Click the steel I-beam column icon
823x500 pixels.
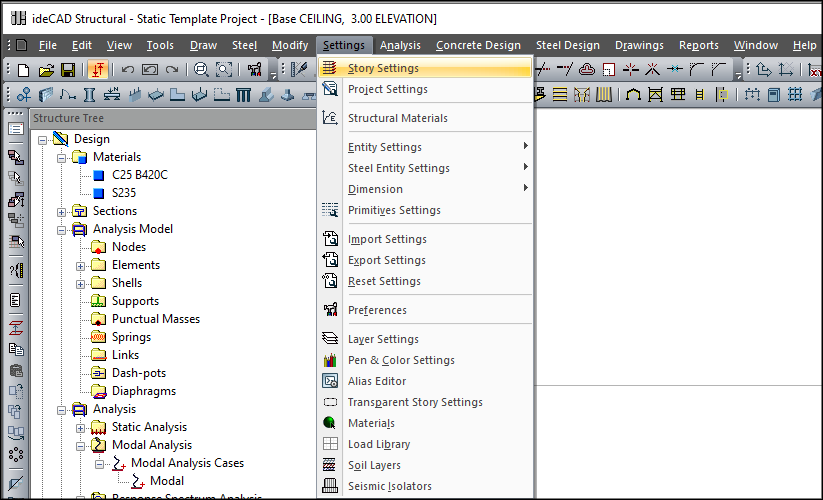click(x=89, y=95)
